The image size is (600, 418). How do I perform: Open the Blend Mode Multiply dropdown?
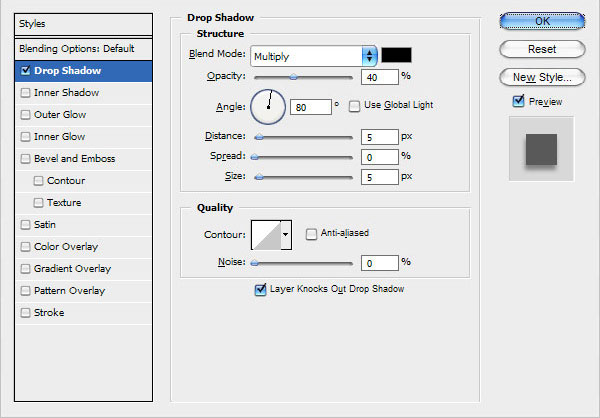[314, 56]
